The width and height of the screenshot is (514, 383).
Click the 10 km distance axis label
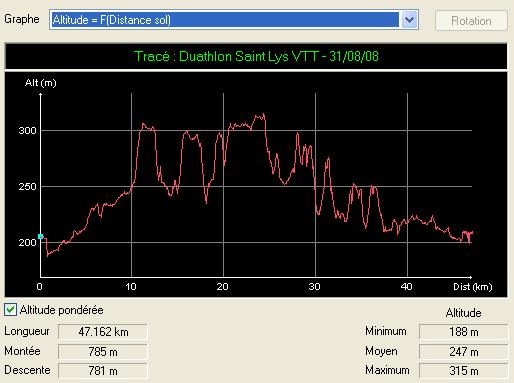(x=131, y=287)
